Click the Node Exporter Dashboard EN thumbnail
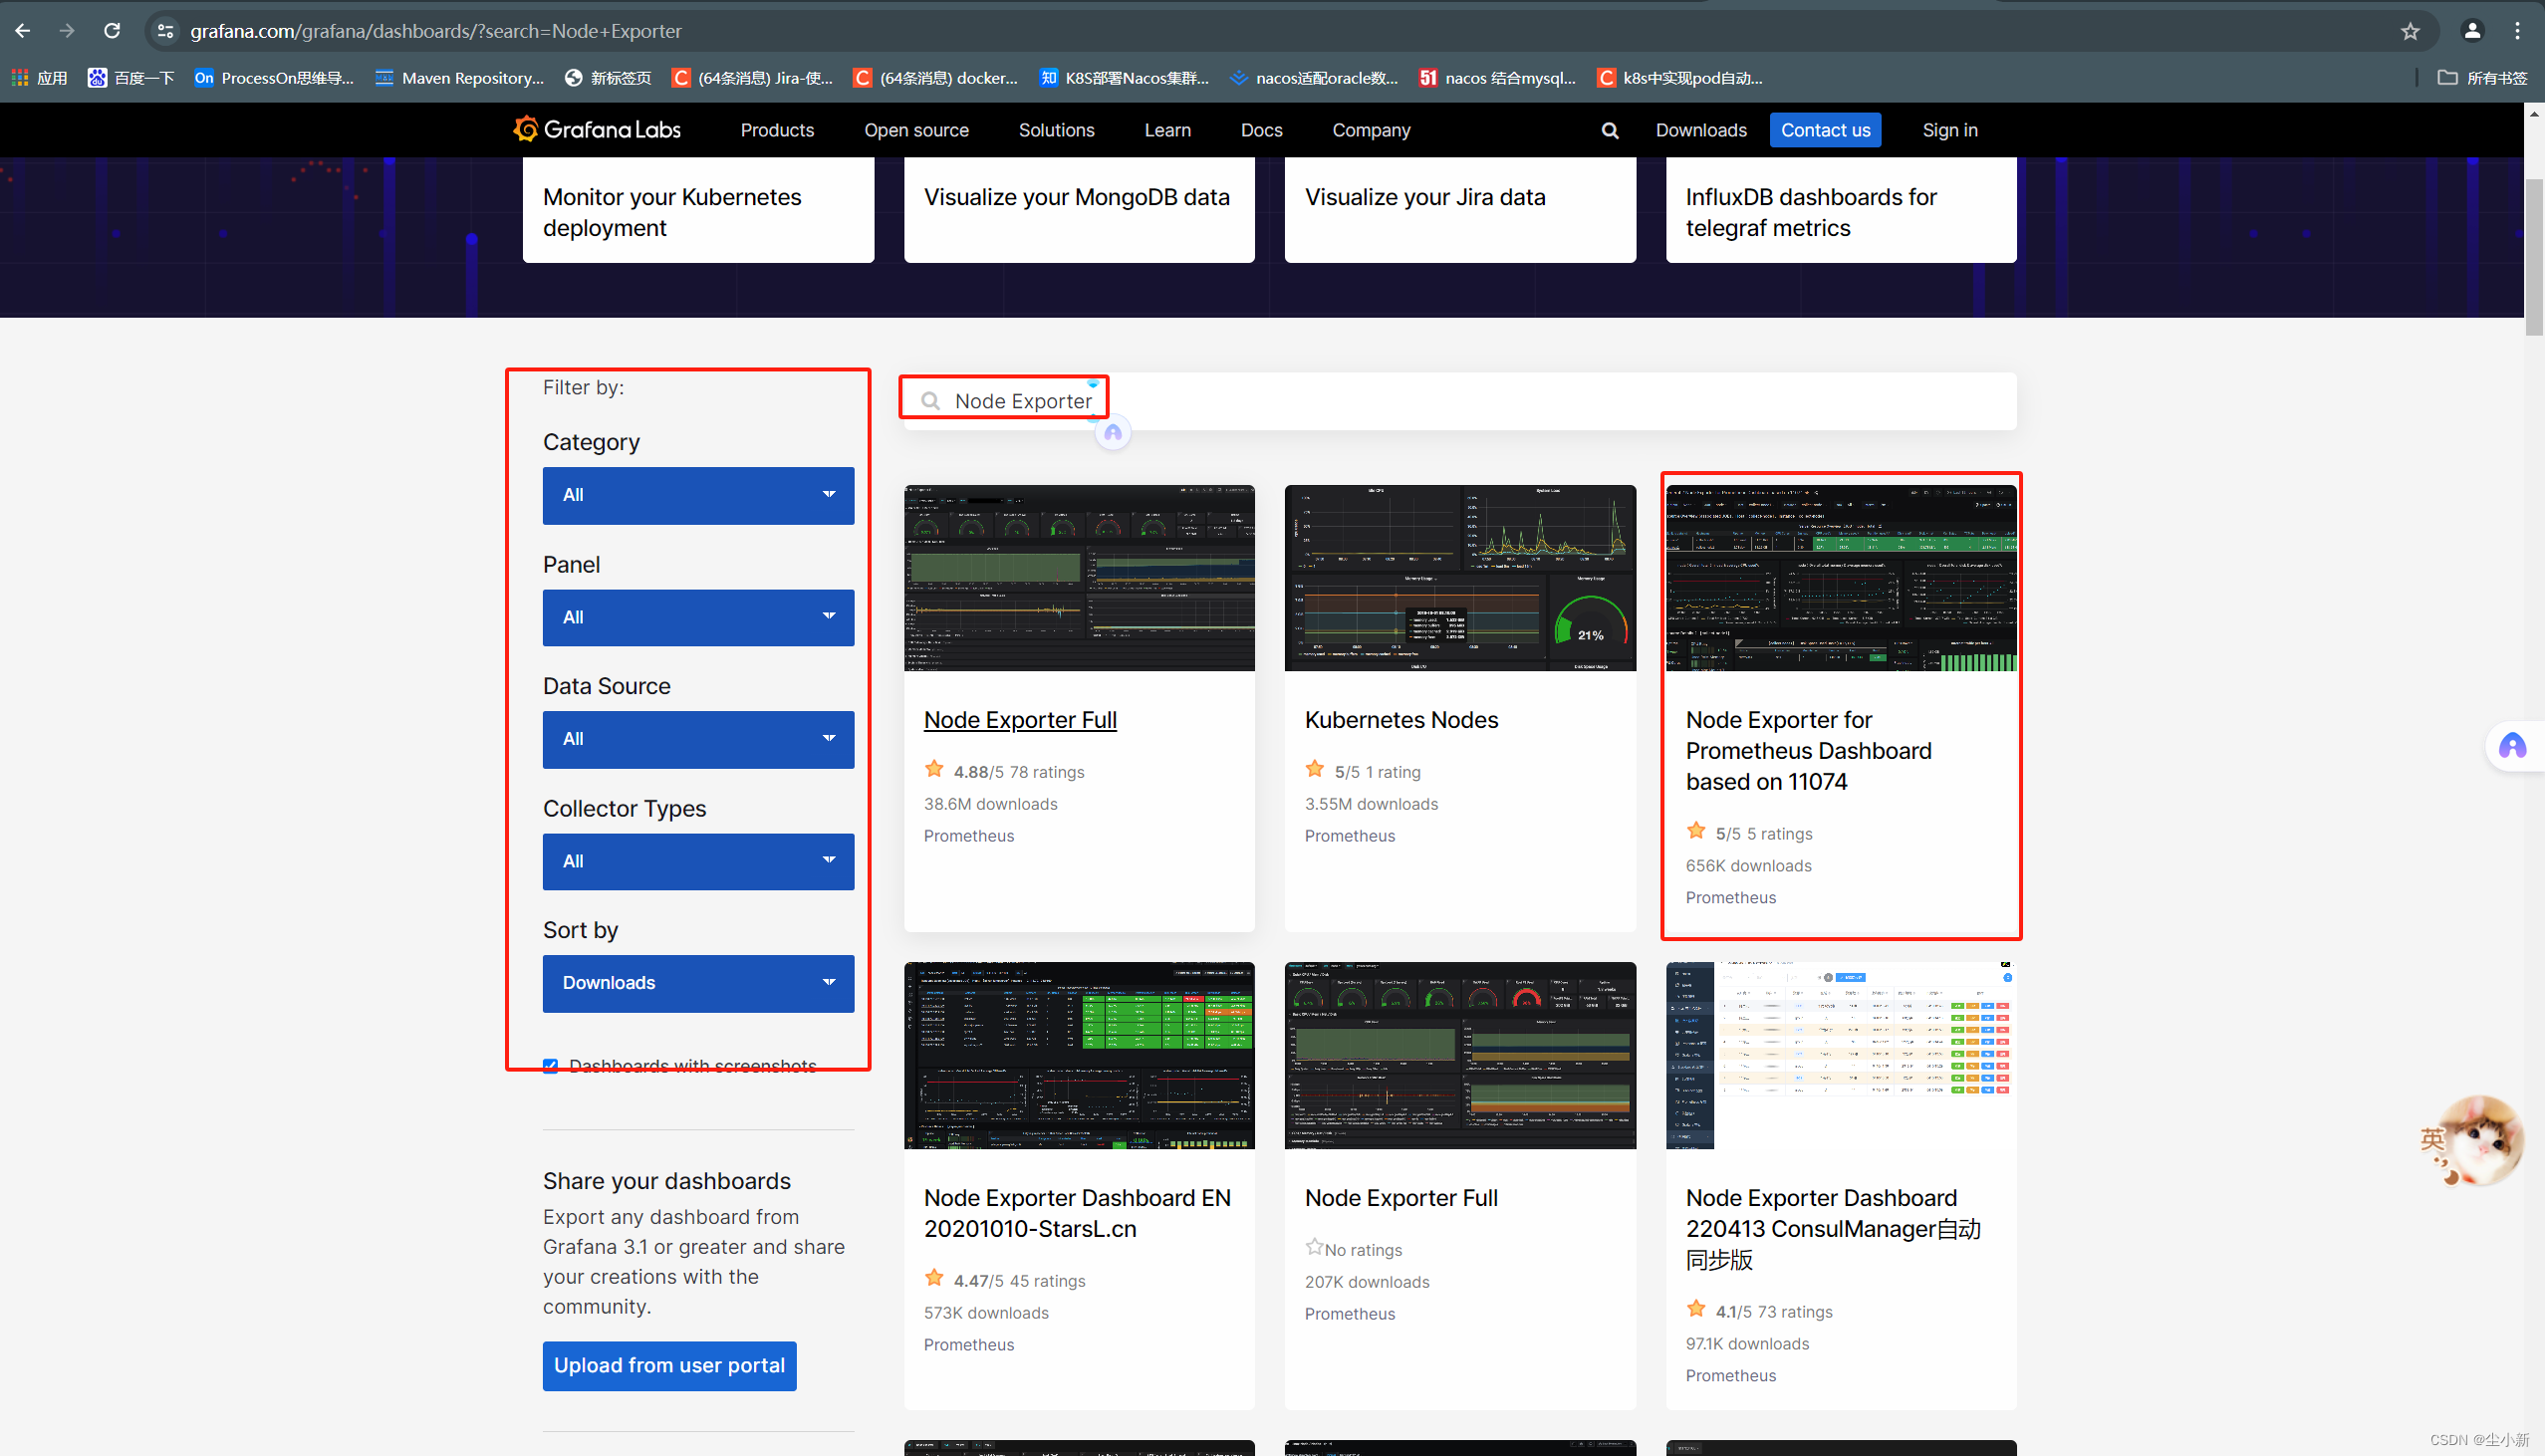Screen dimensions: 2545x1456 pos(1079,1056)
